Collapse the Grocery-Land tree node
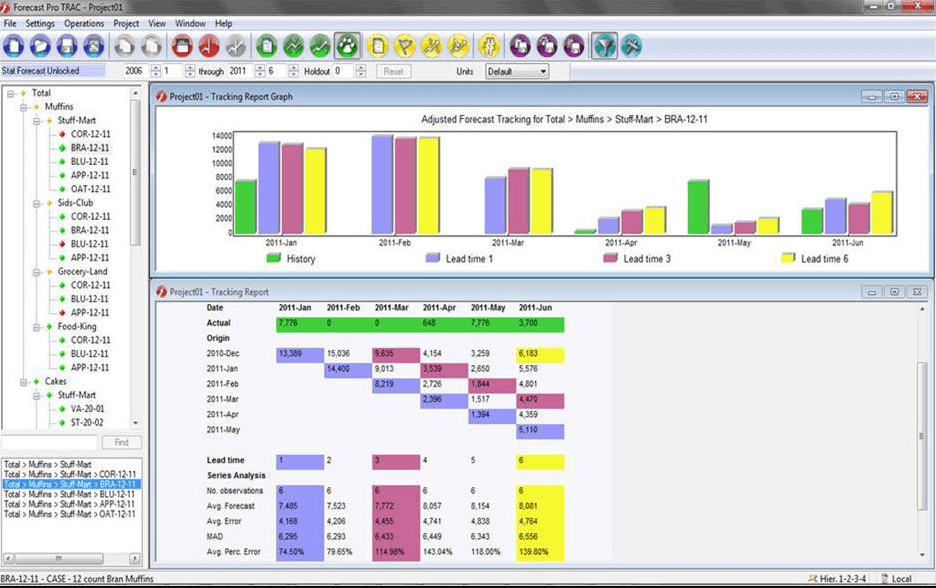 [35, 272]
